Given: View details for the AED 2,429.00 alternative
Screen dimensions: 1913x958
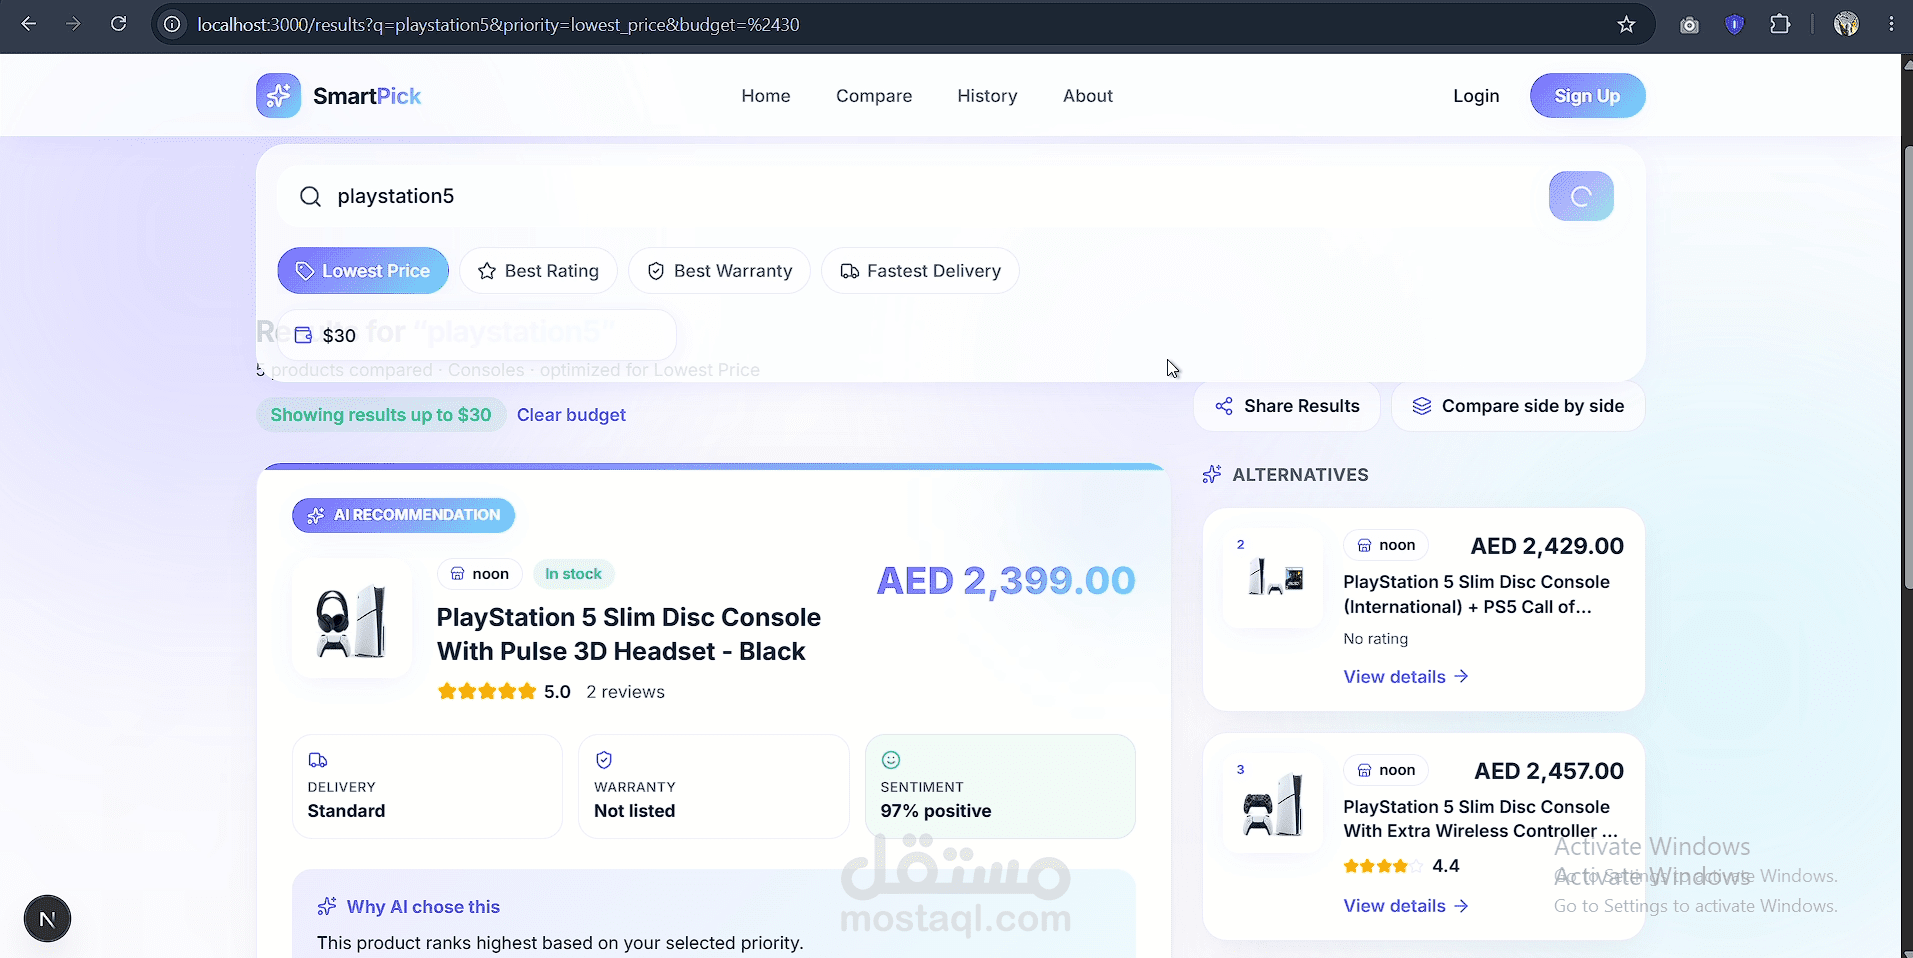Looking at the screenshot, I should click(1405, 677).
